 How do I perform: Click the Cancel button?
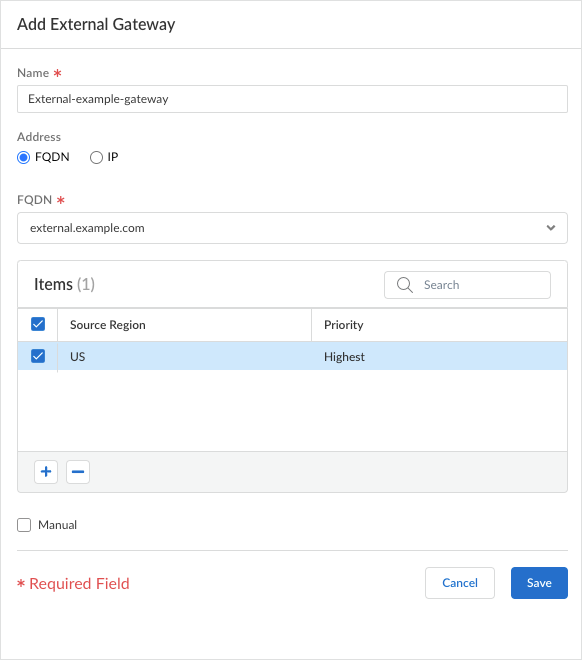click(x=460, y=583)
